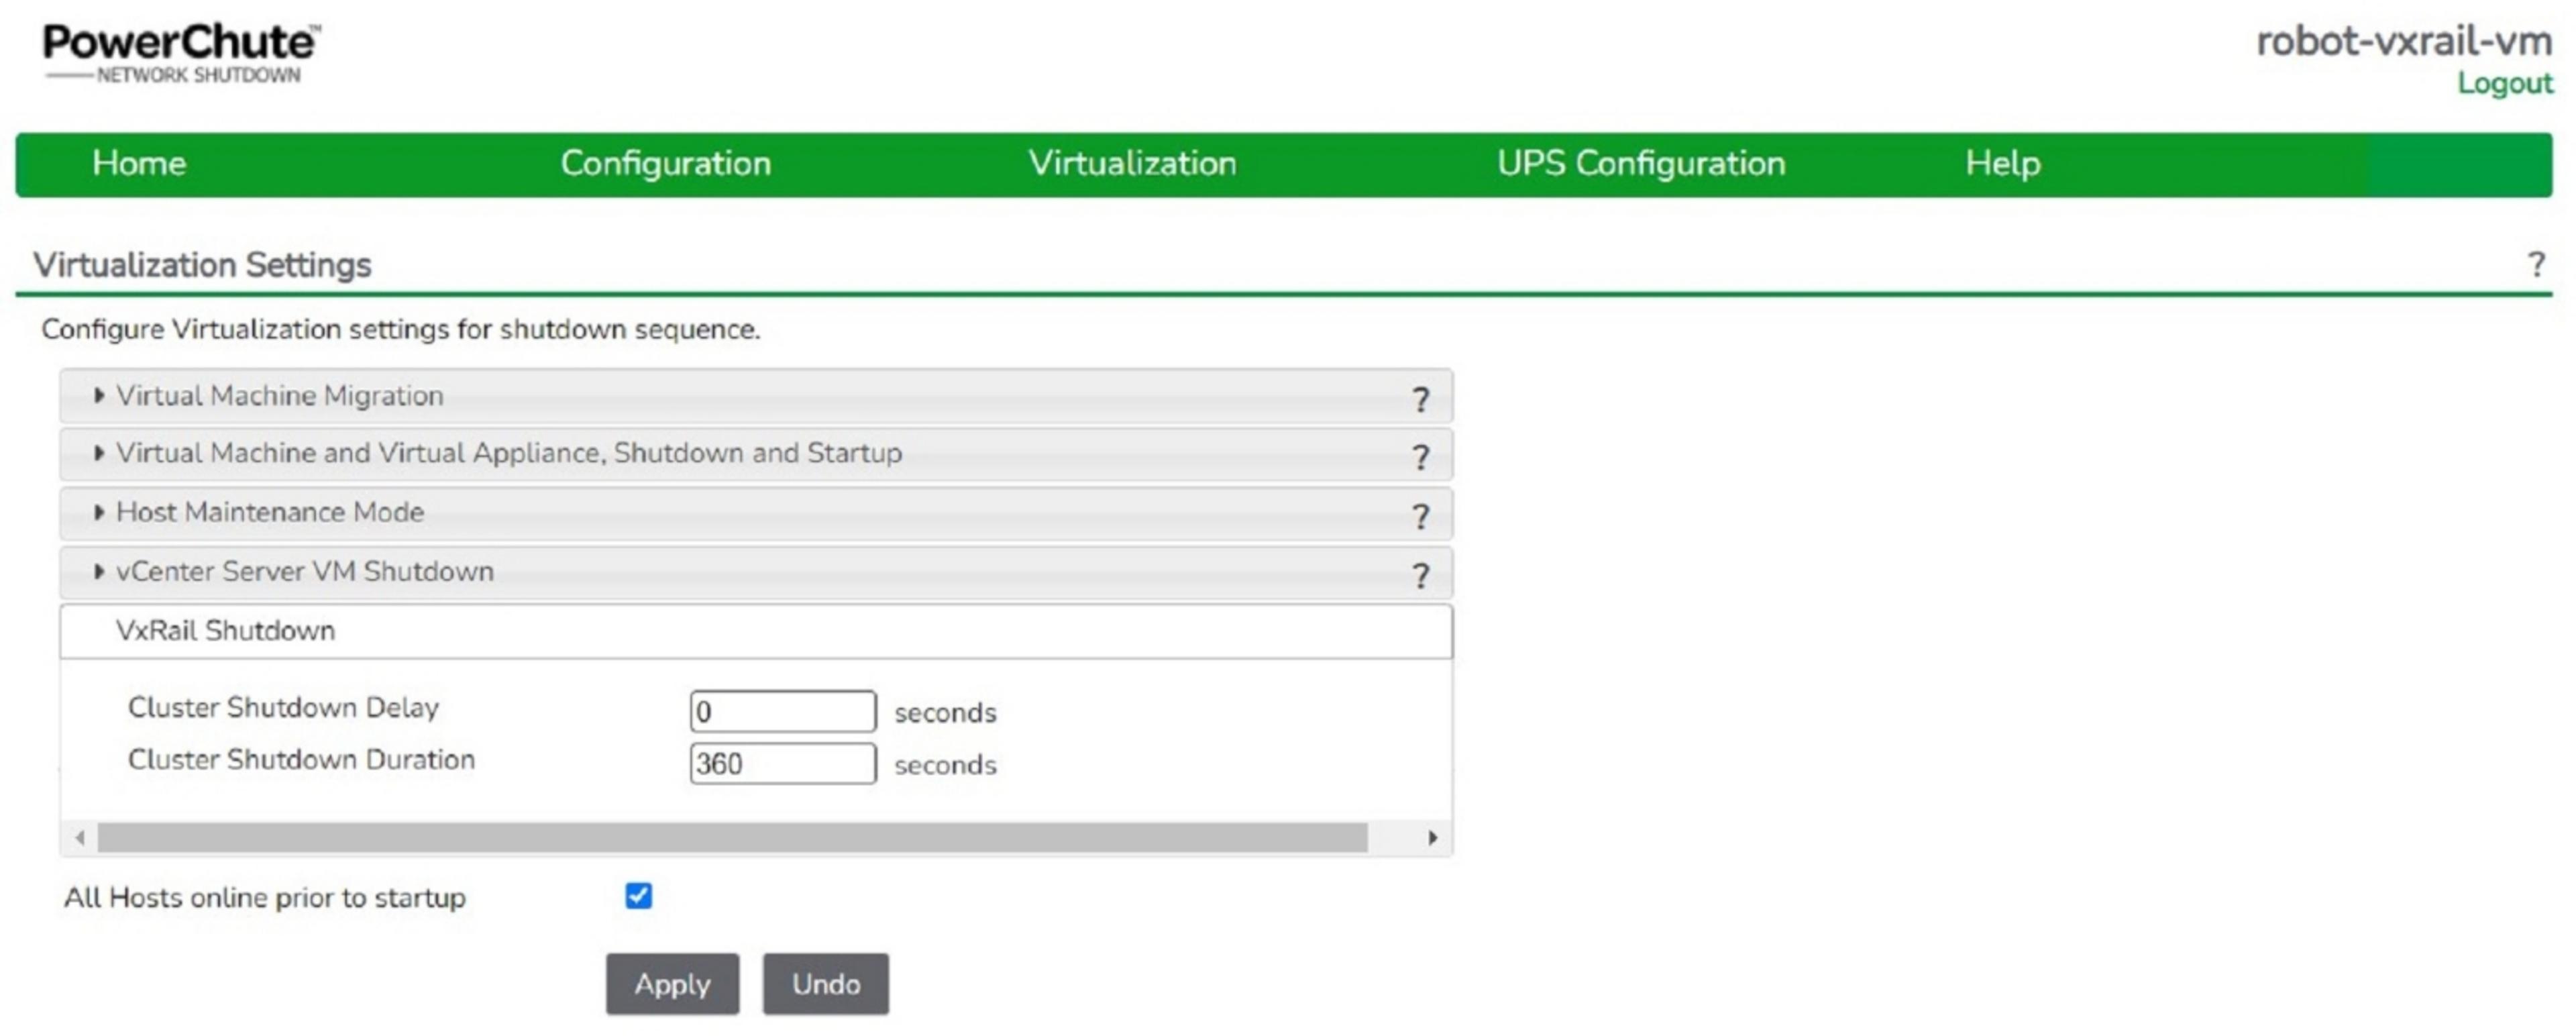Viewport: 2576px width, 1036px height.
Task: Open the Help menu
Action: 2002,163
